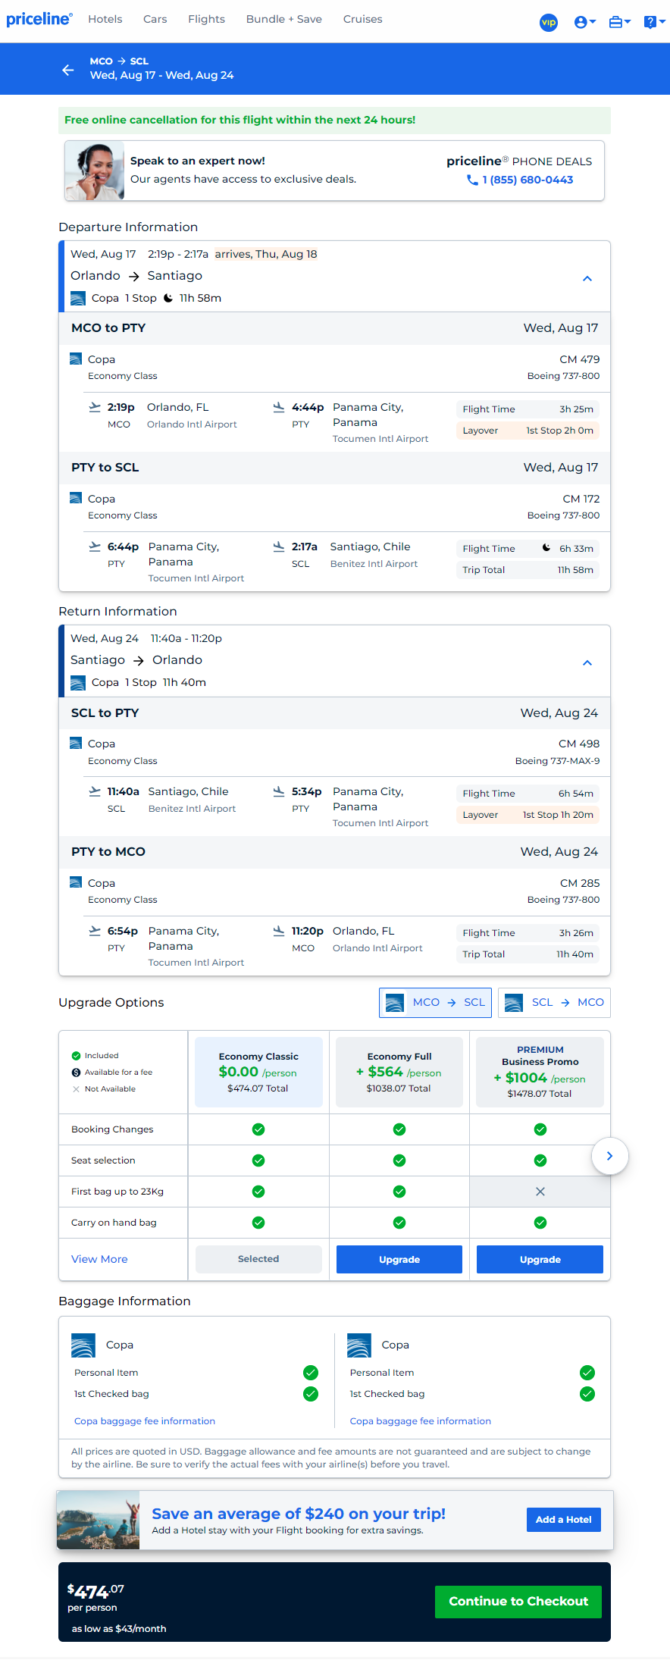Collapse the return flight details chevron

tap(587, 662)
